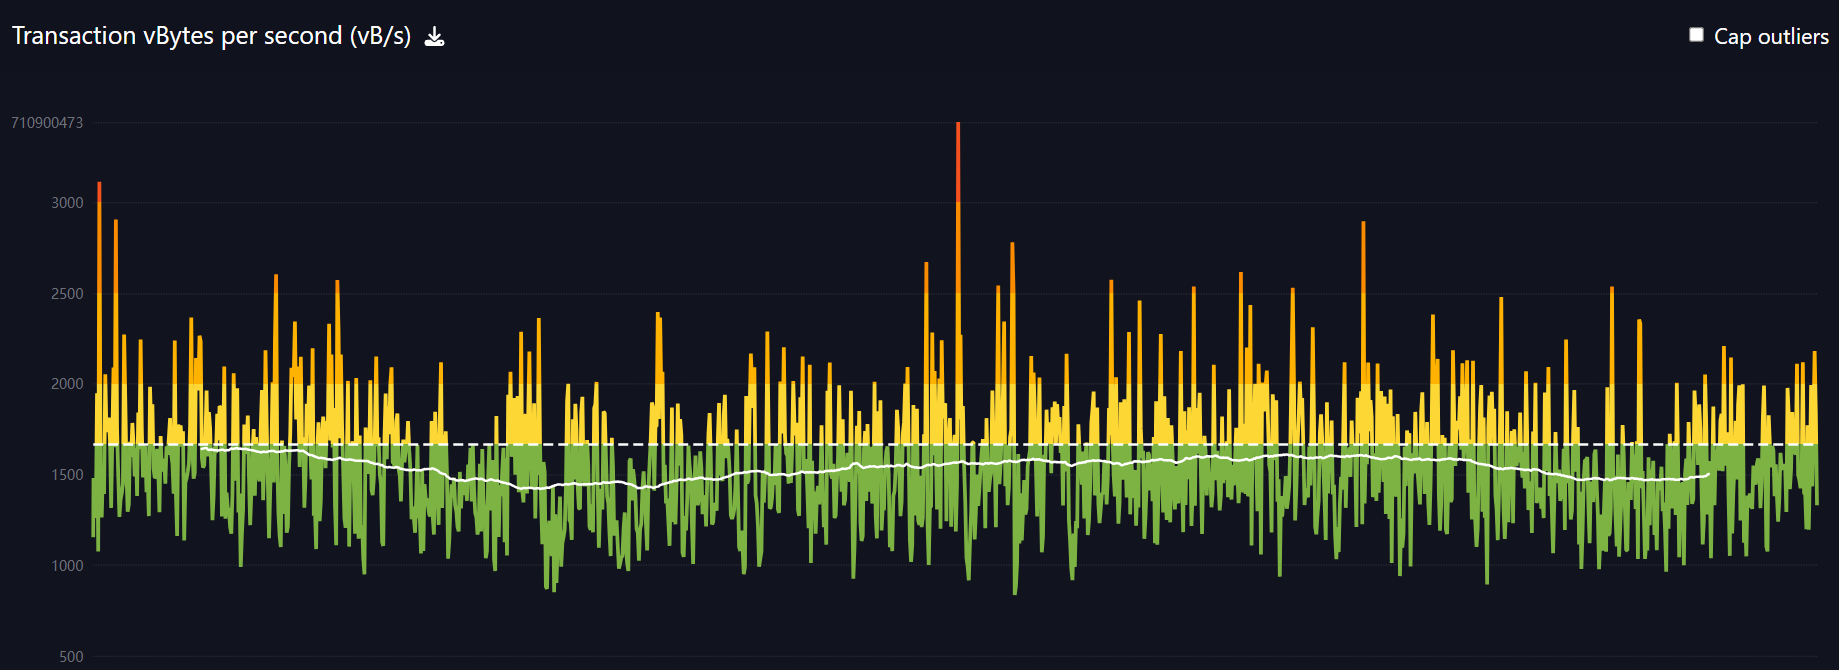Screen dimensions: 1839x670
Task: Click the 500 y-axis tick label
Action: click(71, 657)
